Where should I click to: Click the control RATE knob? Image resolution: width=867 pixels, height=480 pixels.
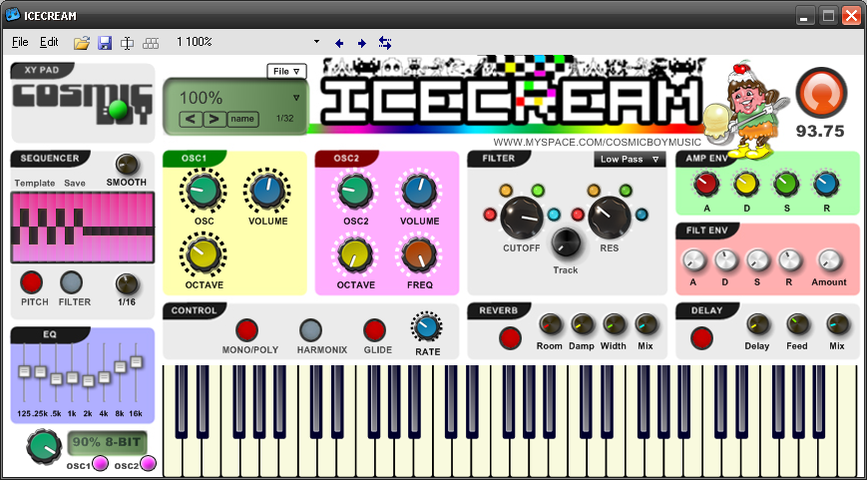click(x=426, y=327)
